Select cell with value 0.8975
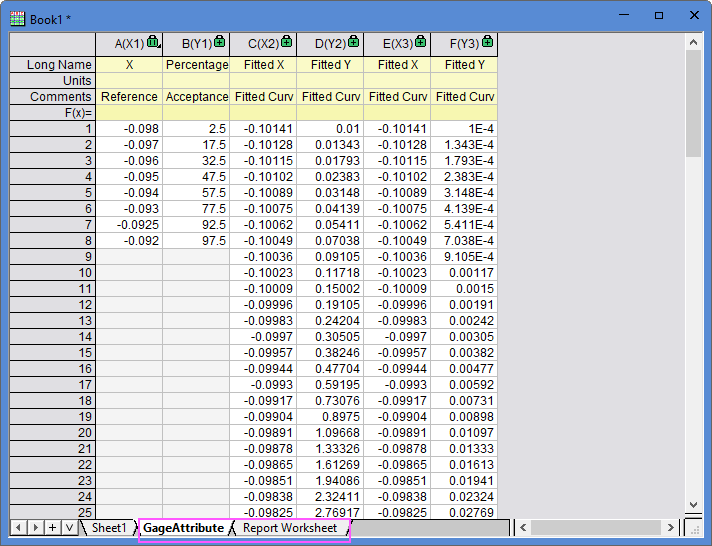The image size is (712, 546). point(330,417)
